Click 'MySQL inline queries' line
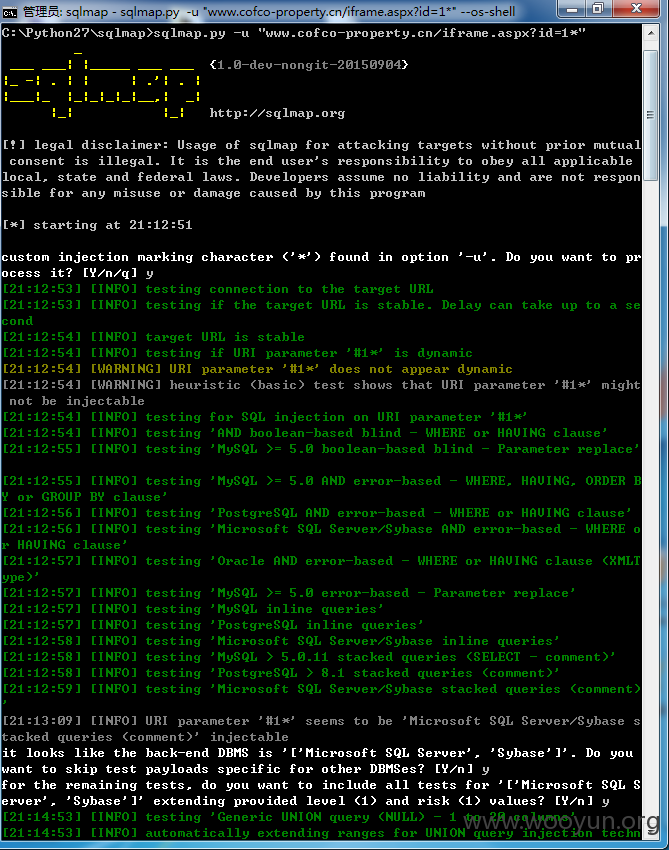Screen dimensions: 669x850 coord(193,609)
